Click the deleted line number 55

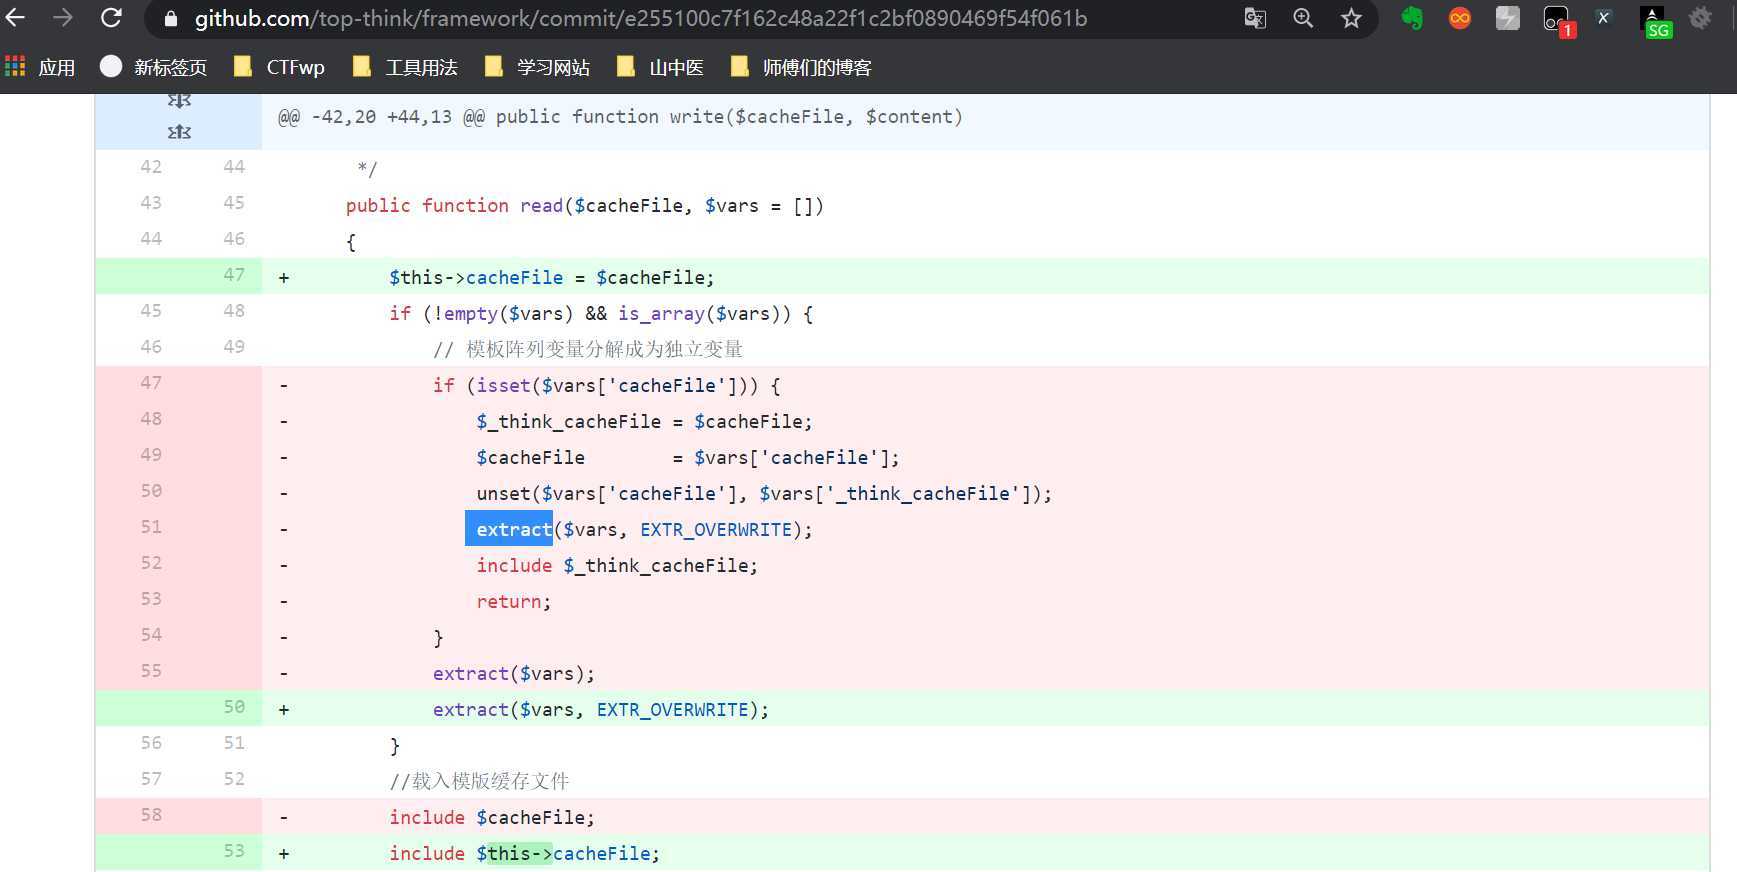click(x=151, y=671)
